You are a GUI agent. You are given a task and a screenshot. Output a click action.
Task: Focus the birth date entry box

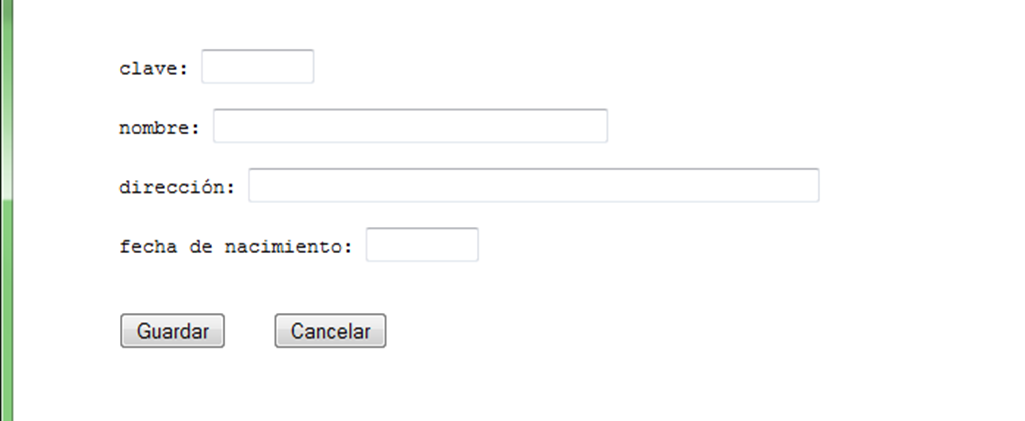422,245
